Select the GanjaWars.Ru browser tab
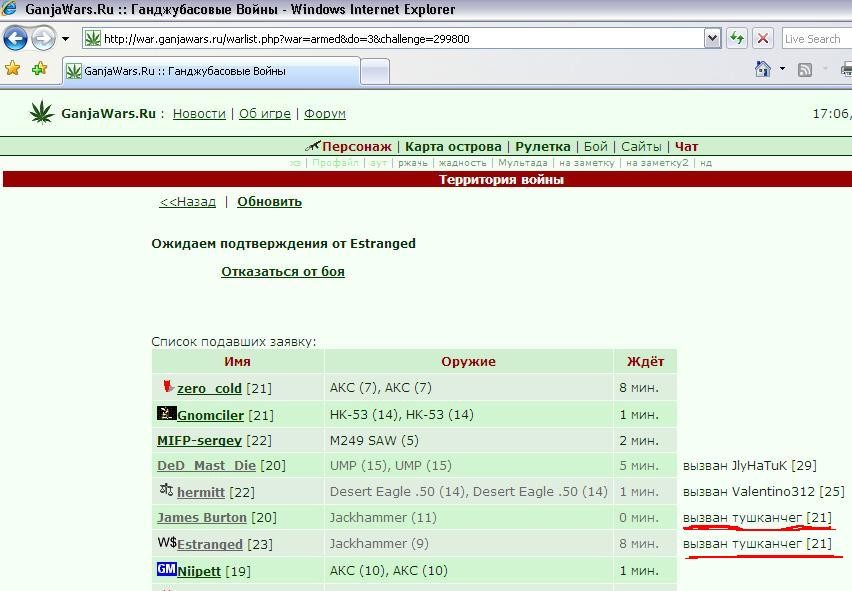Screen dimensions: 852x591 tap(211, 71)
